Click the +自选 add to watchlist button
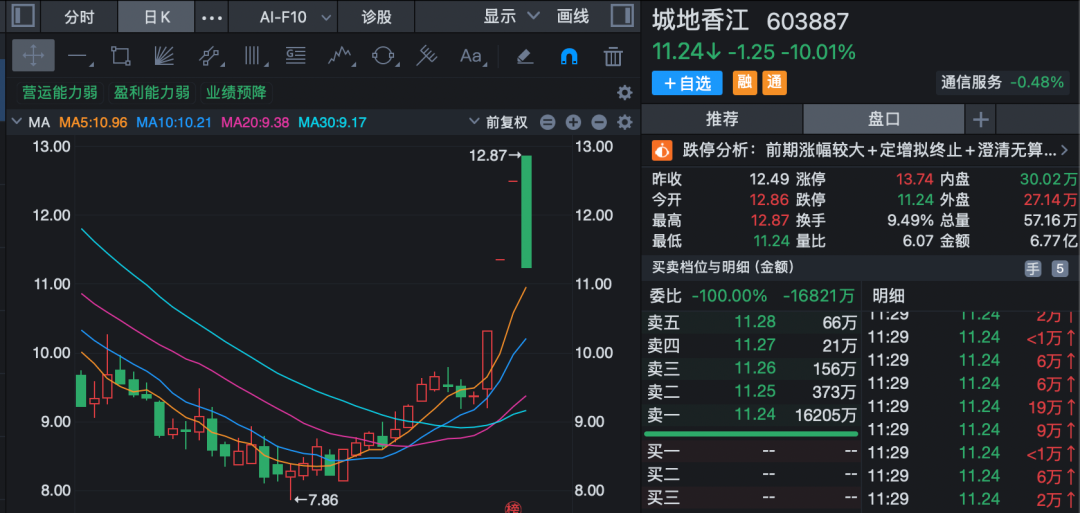1080x513 pixels. click(x=687, y=83)
